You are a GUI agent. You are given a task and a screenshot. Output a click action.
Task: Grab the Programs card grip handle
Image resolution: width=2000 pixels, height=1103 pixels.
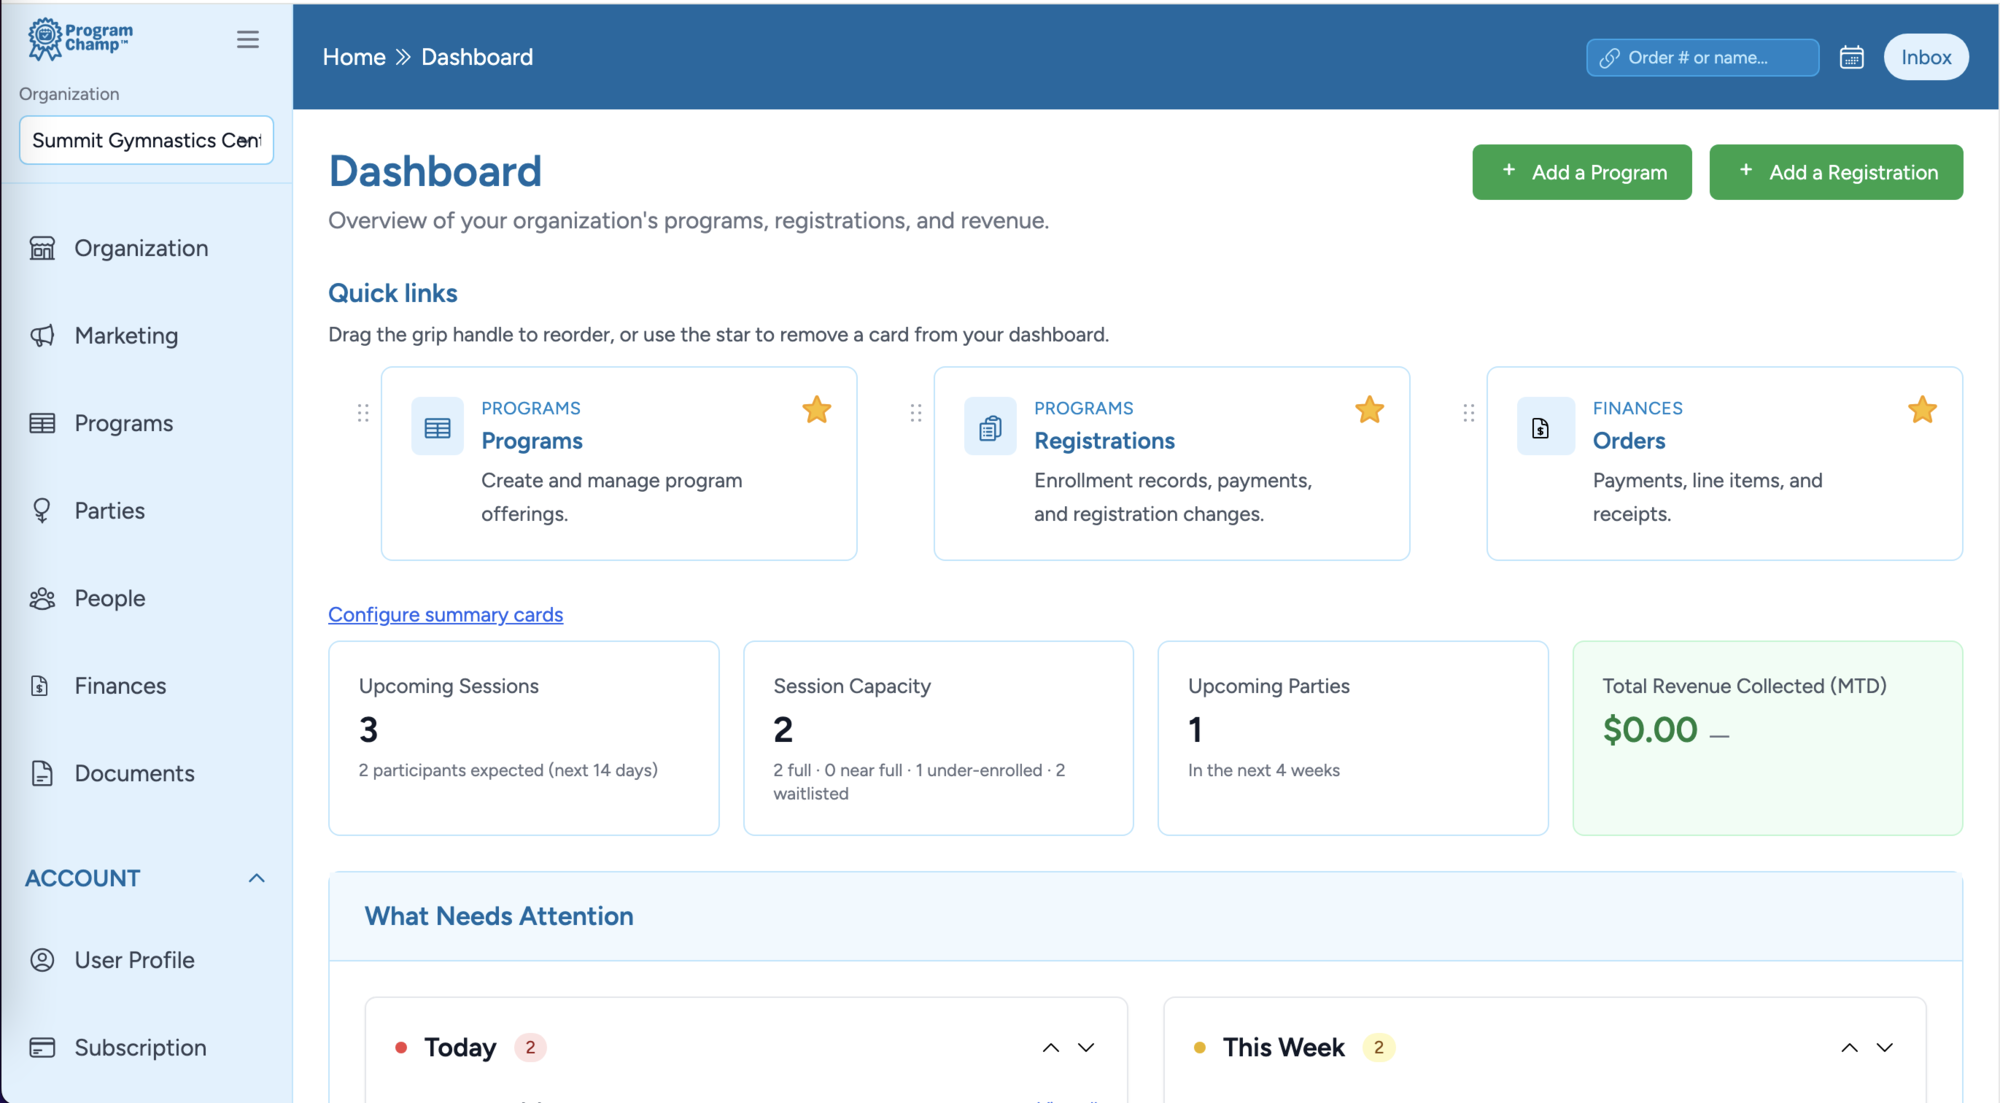(363, 412)
